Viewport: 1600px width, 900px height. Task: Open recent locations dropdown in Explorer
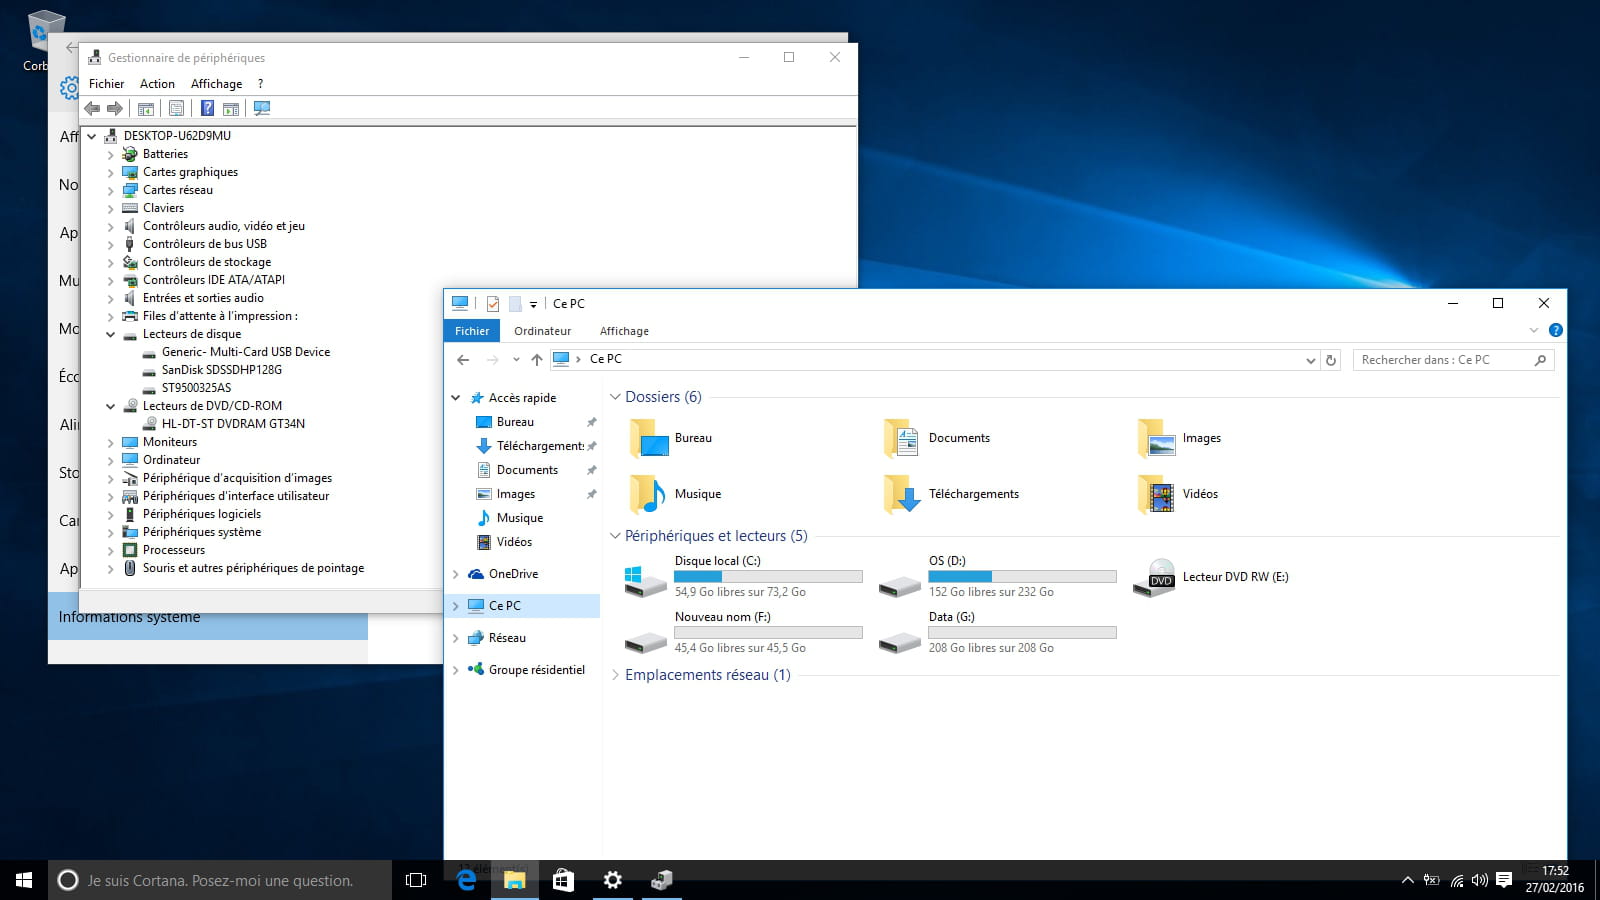[x=516, y=360]
